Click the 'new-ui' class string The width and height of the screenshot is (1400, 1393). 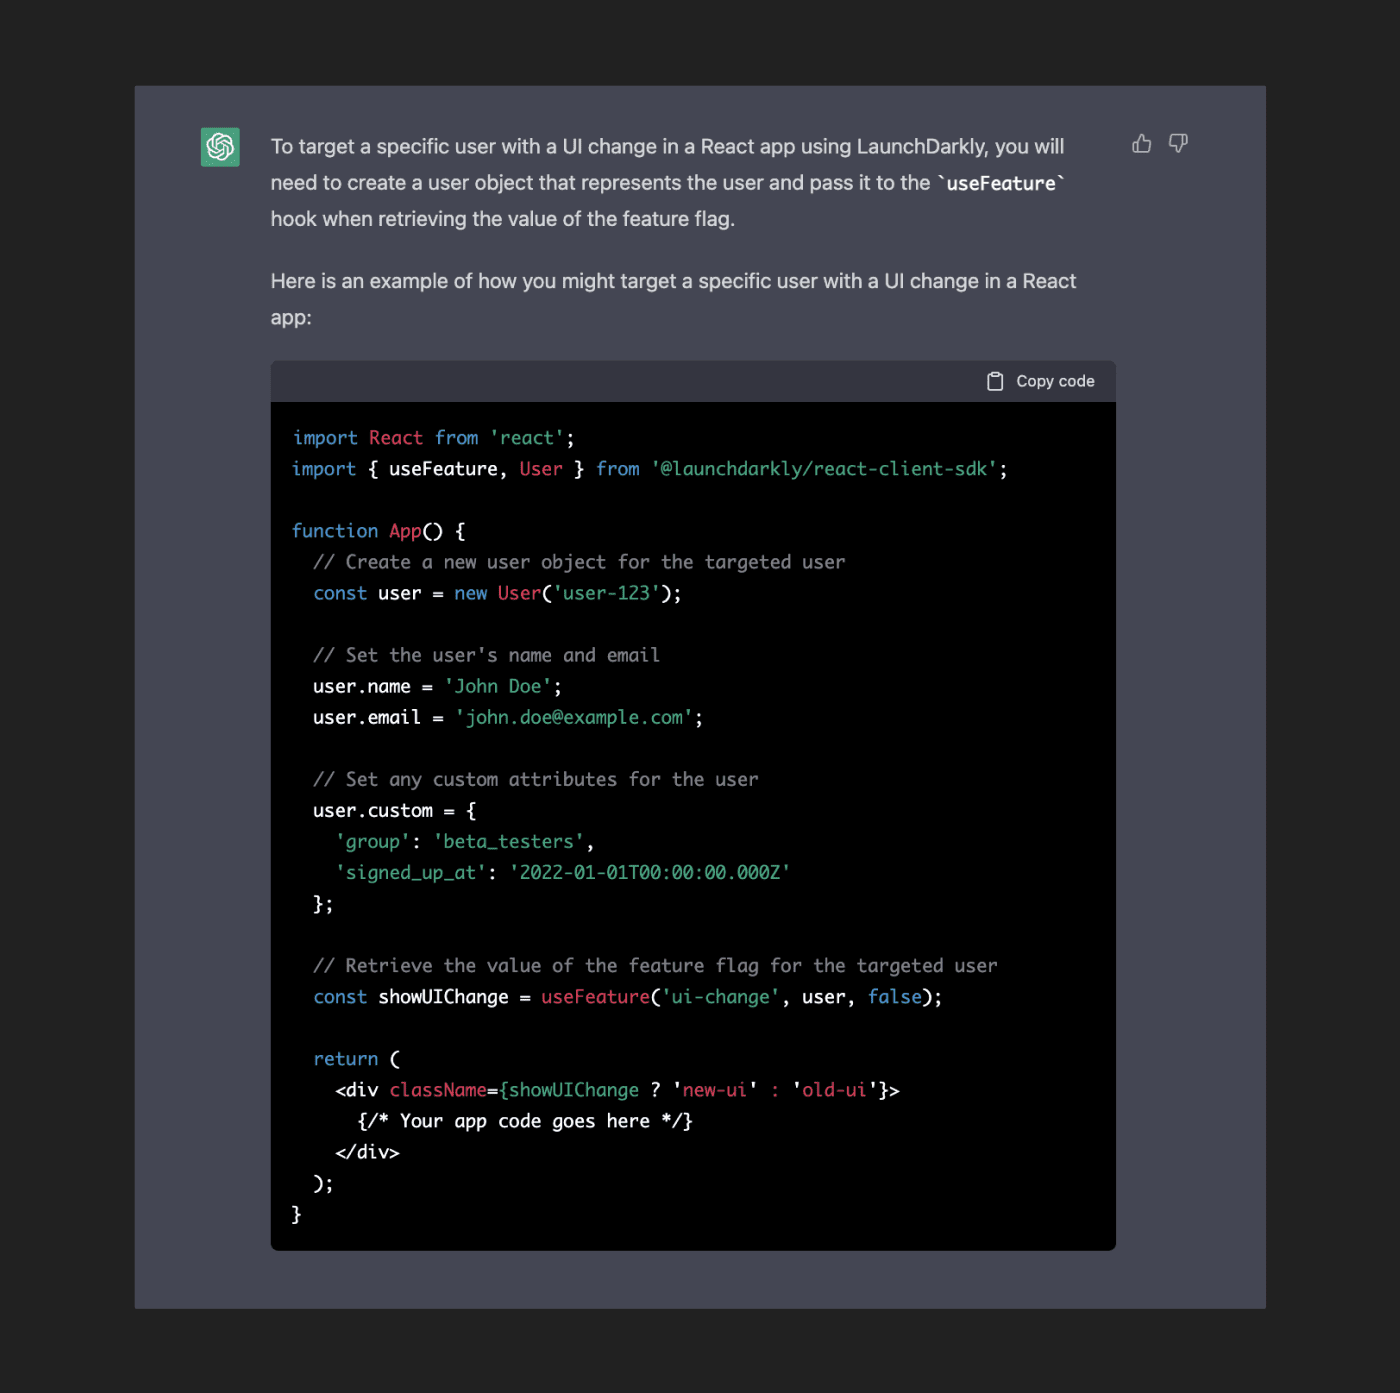click(714, 1090)
